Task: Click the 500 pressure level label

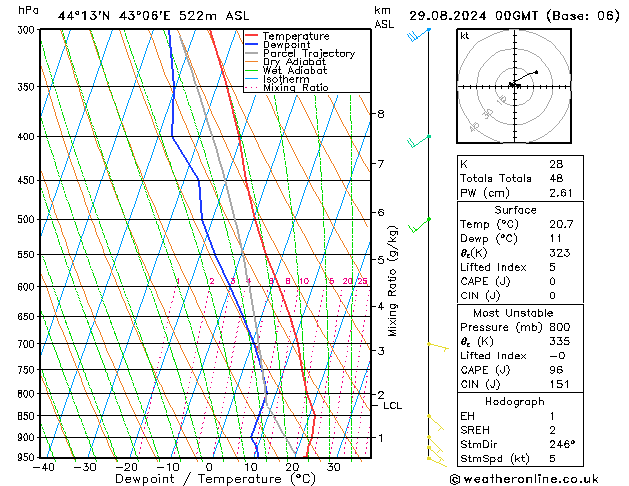Action: click(28, 220)
